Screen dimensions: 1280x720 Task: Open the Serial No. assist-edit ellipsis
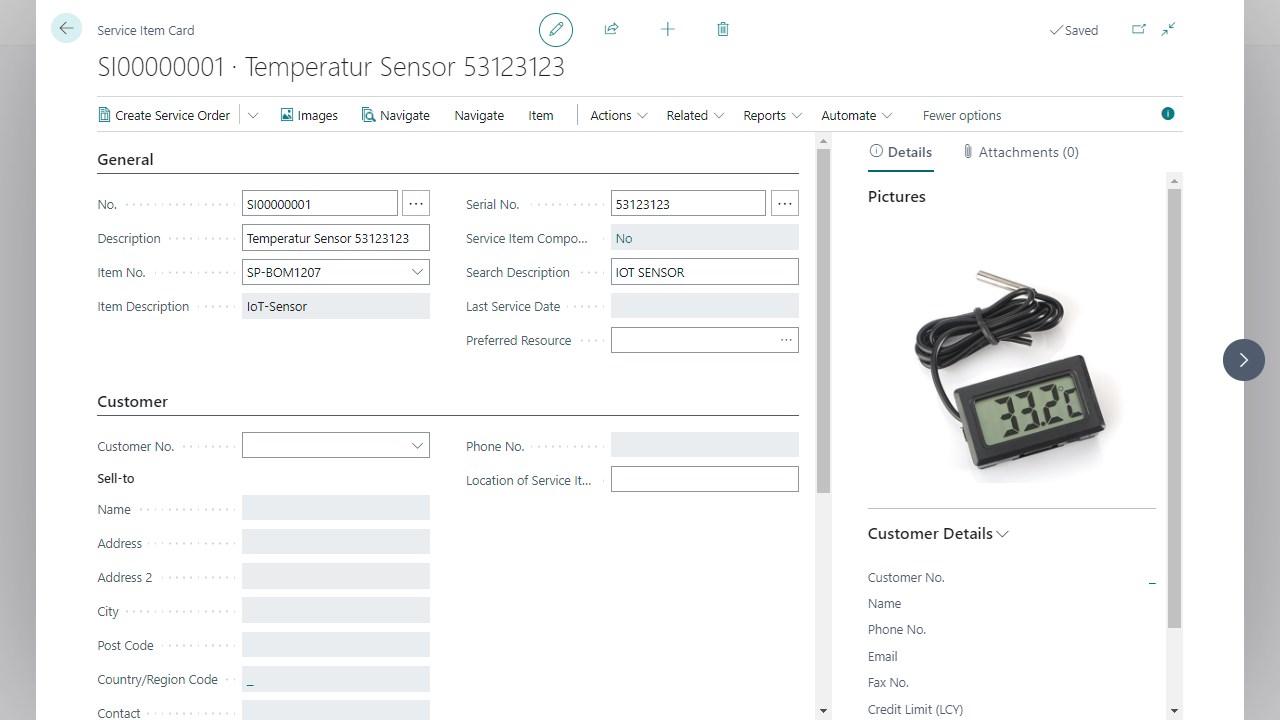point(785,203)
